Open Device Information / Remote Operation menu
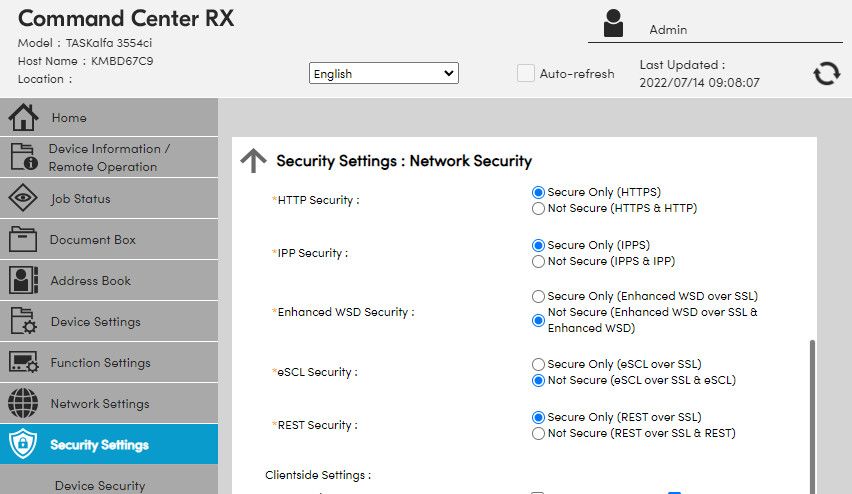Viewport: 852px width, 494px height. [109, 158]
